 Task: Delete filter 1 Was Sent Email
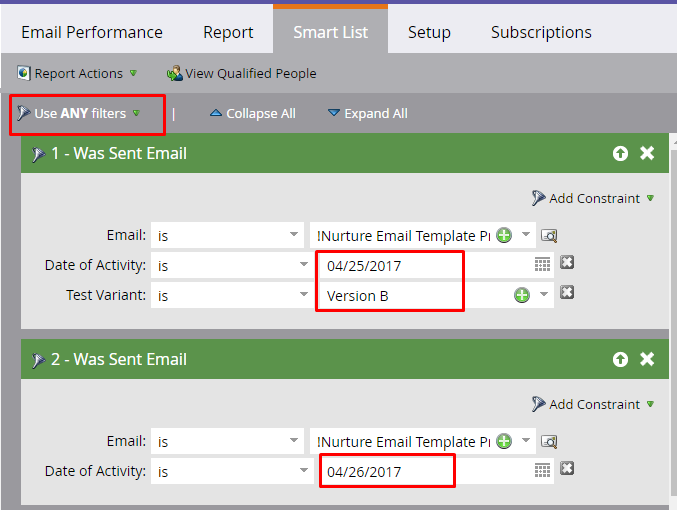coord(647,153)
